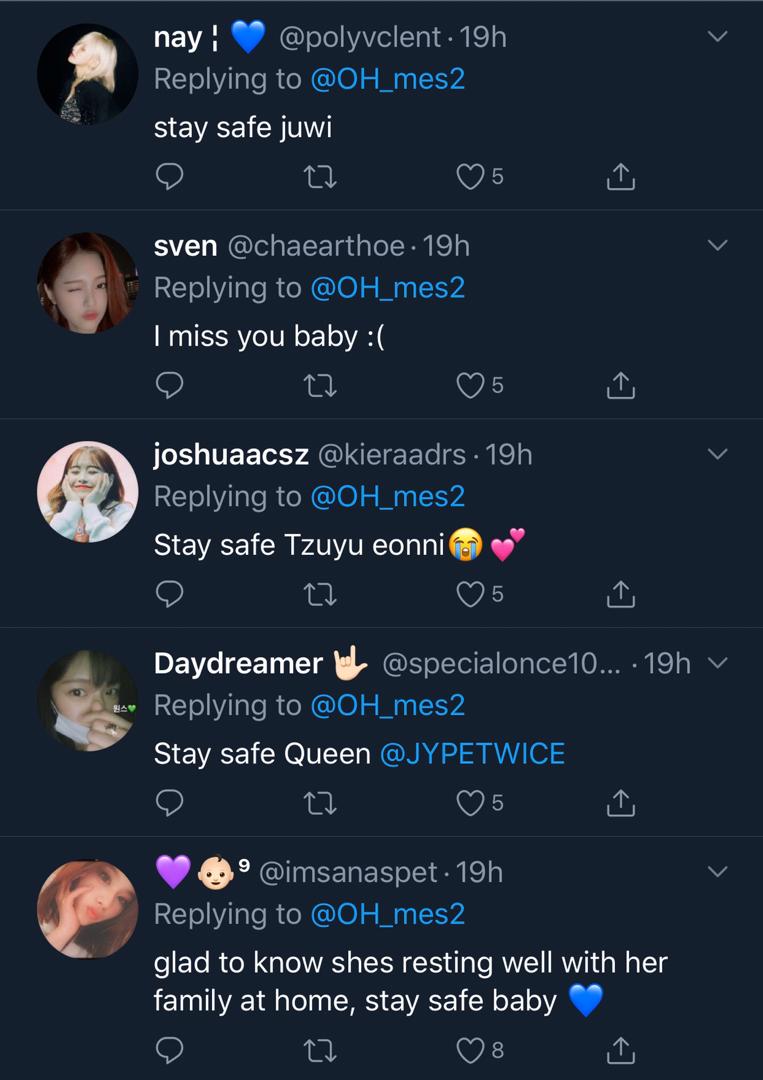763x1080 pixels.
Task: Tap sven's red-haired profile picture
Action: (87, 283)
